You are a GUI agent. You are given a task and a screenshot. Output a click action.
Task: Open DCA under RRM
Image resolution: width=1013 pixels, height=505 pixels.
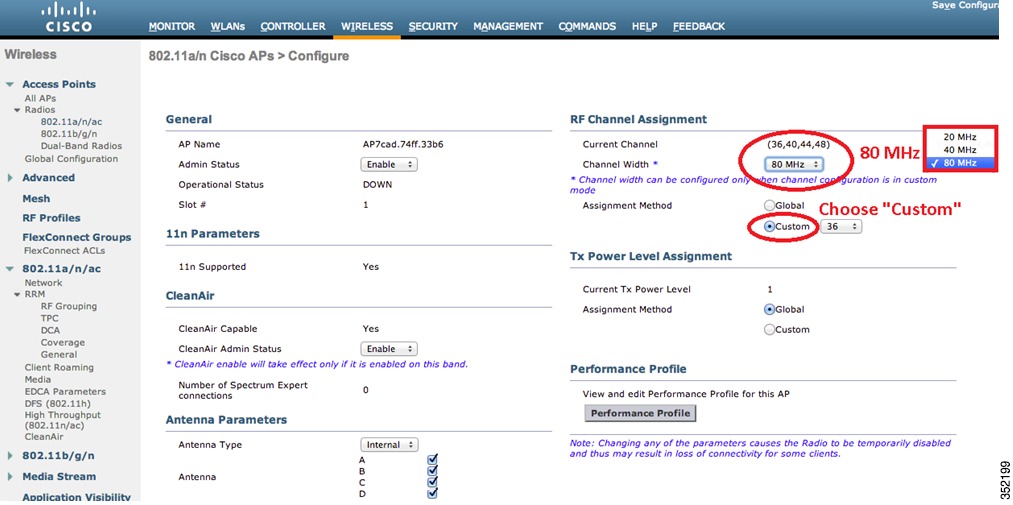pyautogui.click(x=50, y=330)
